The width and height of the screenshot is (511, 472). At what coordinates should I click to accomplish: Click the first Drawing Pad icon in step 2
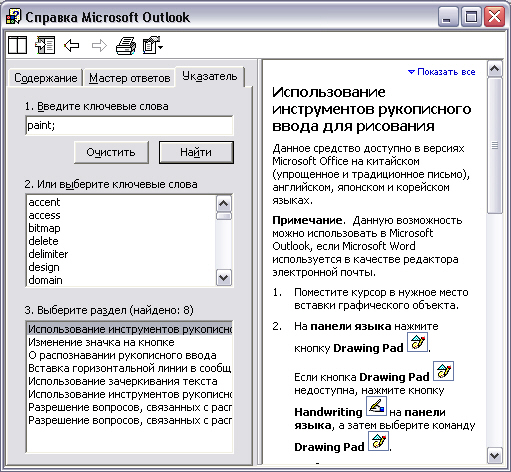tap(417, 342)
